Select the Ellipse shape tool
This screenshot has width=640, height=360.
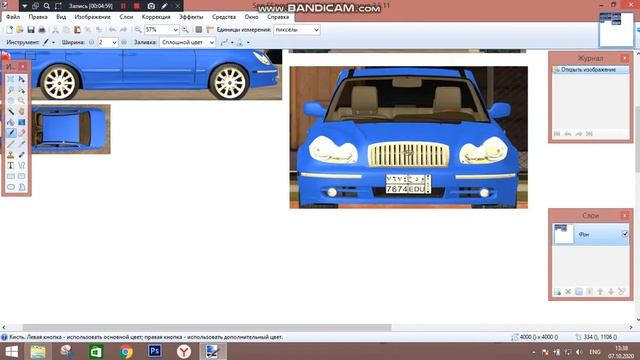point(11,187)
